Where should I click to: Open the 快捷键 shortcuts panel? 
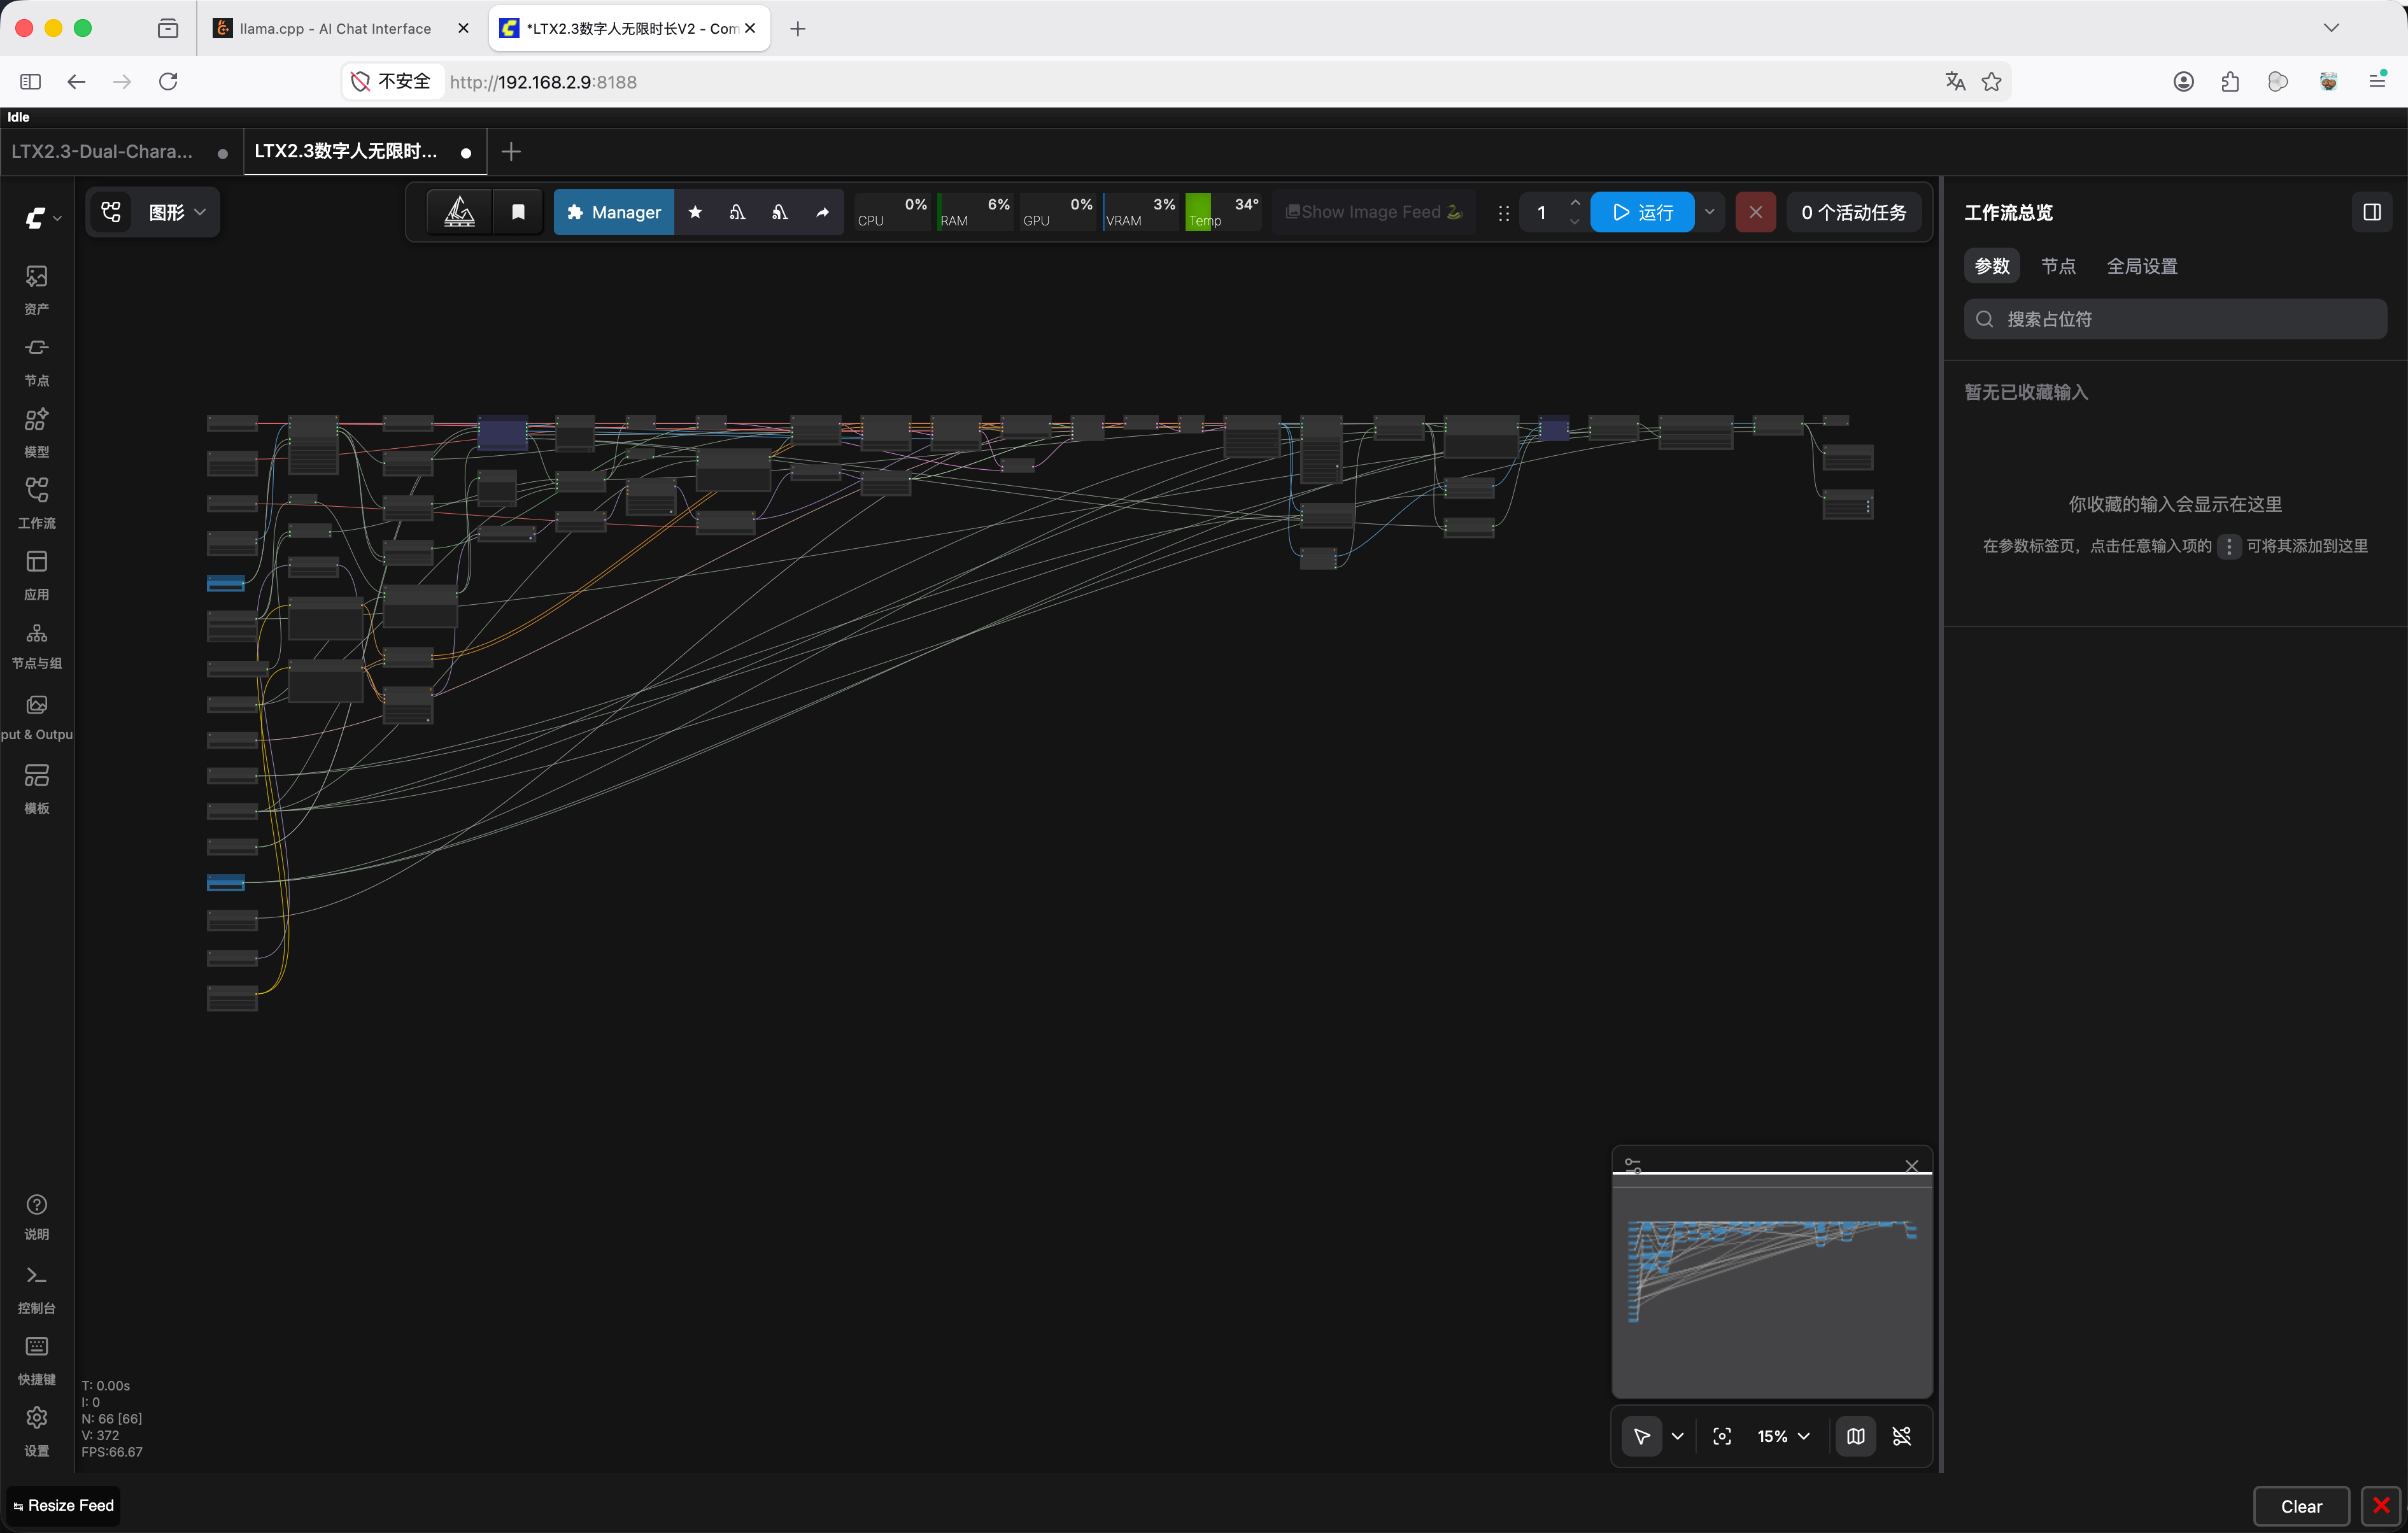coord(37,1360)
